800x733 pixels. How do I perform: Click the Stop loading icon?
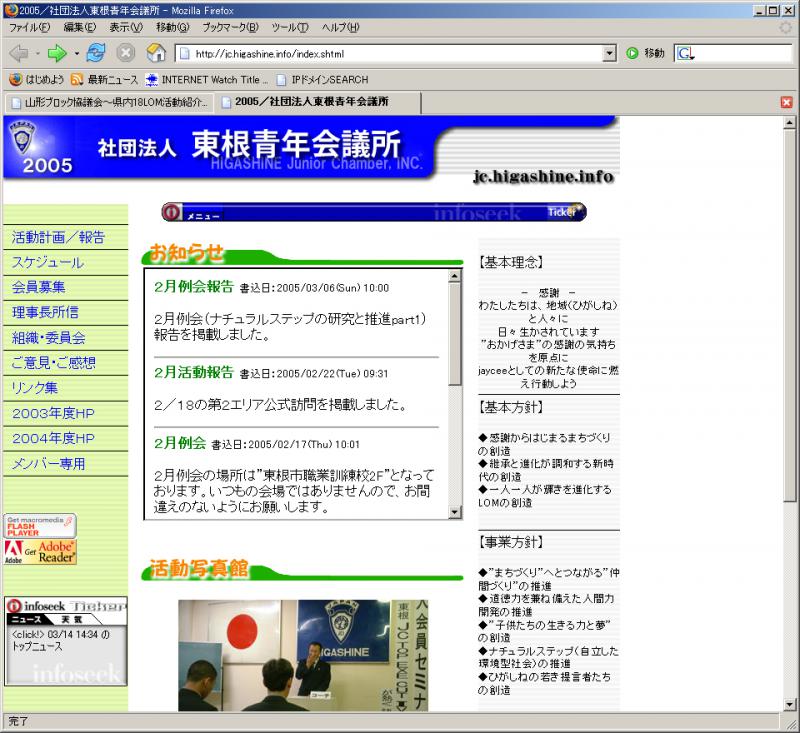click(x=126, y=53)
